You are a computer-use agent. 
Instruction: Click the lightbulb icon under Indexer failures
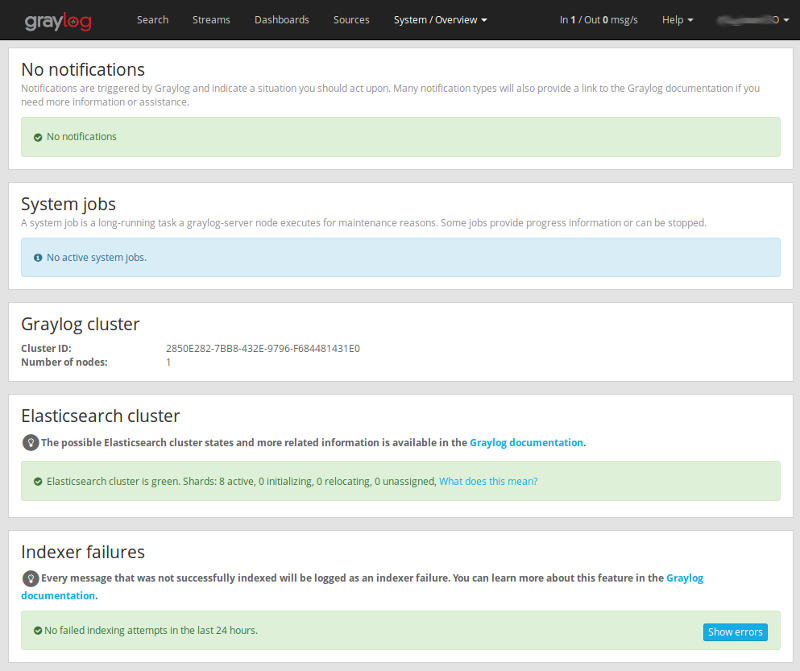click(x=30, y=578)
